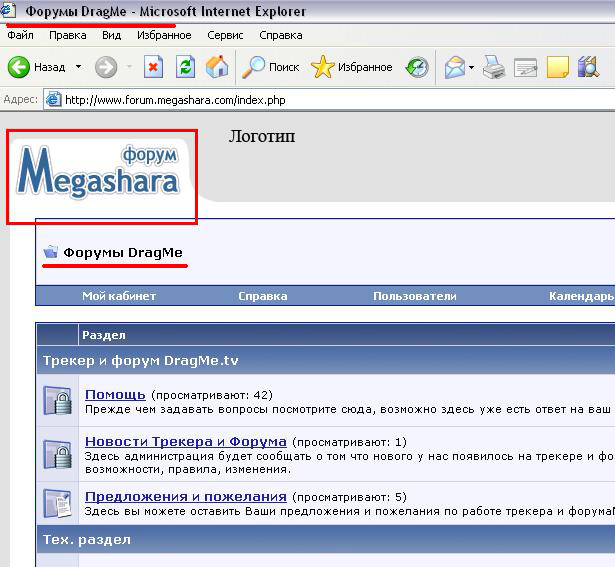The height and width of the screenshot is (567, 615).
Task: Refresh the page with green arrows icon
Action: (185, 67)
